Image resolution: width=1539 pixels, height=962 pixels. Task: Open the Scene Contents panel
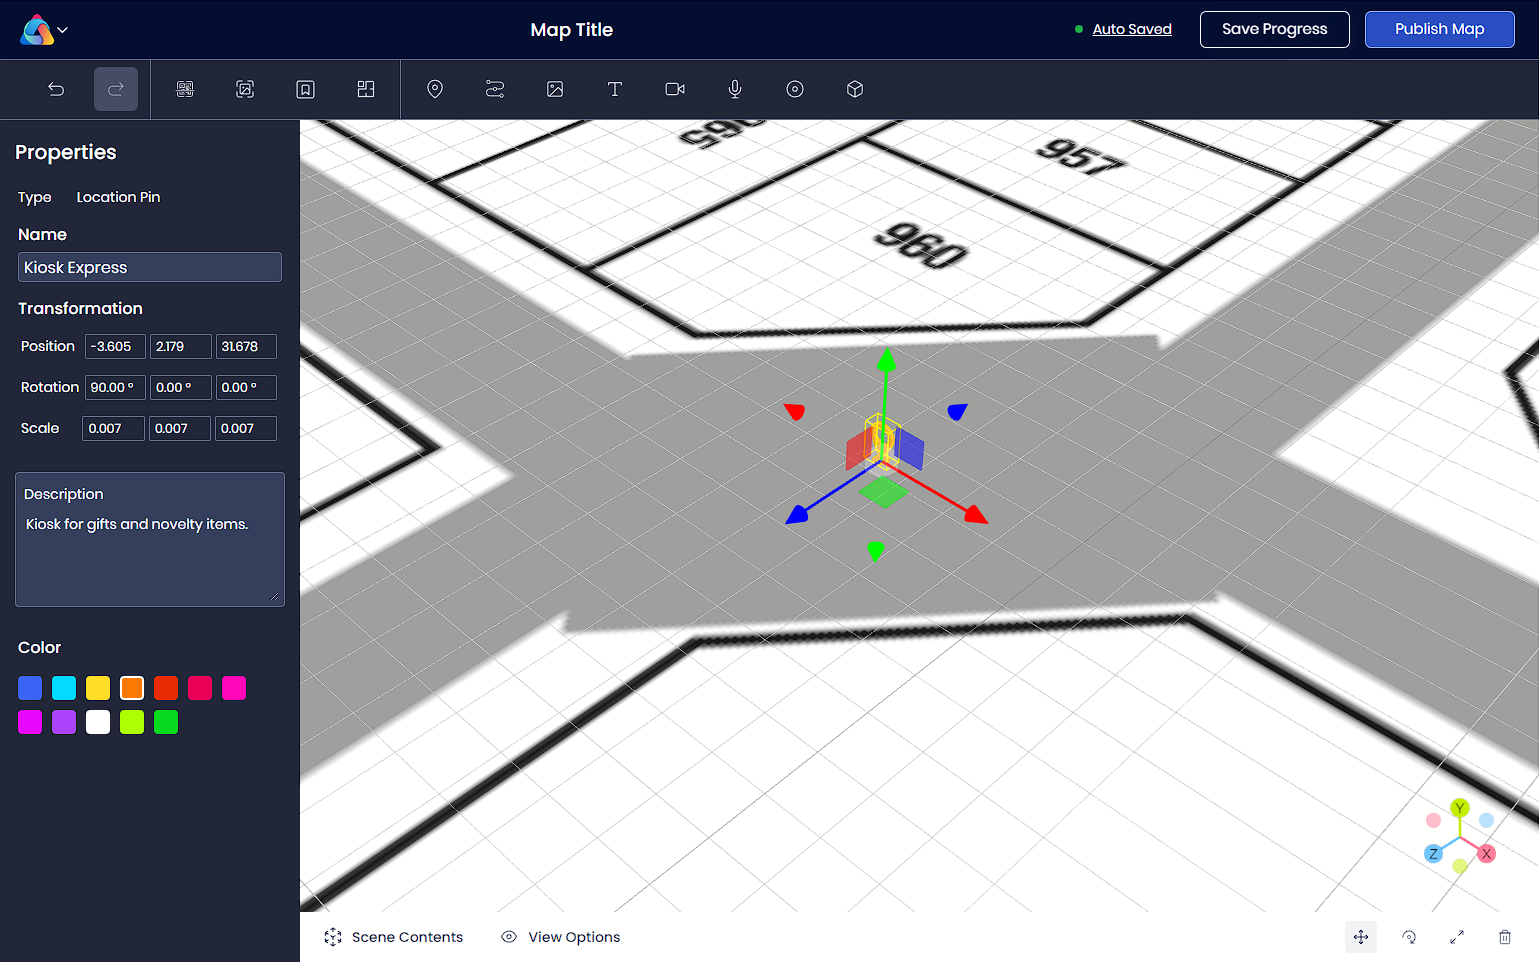coord(394,937)
